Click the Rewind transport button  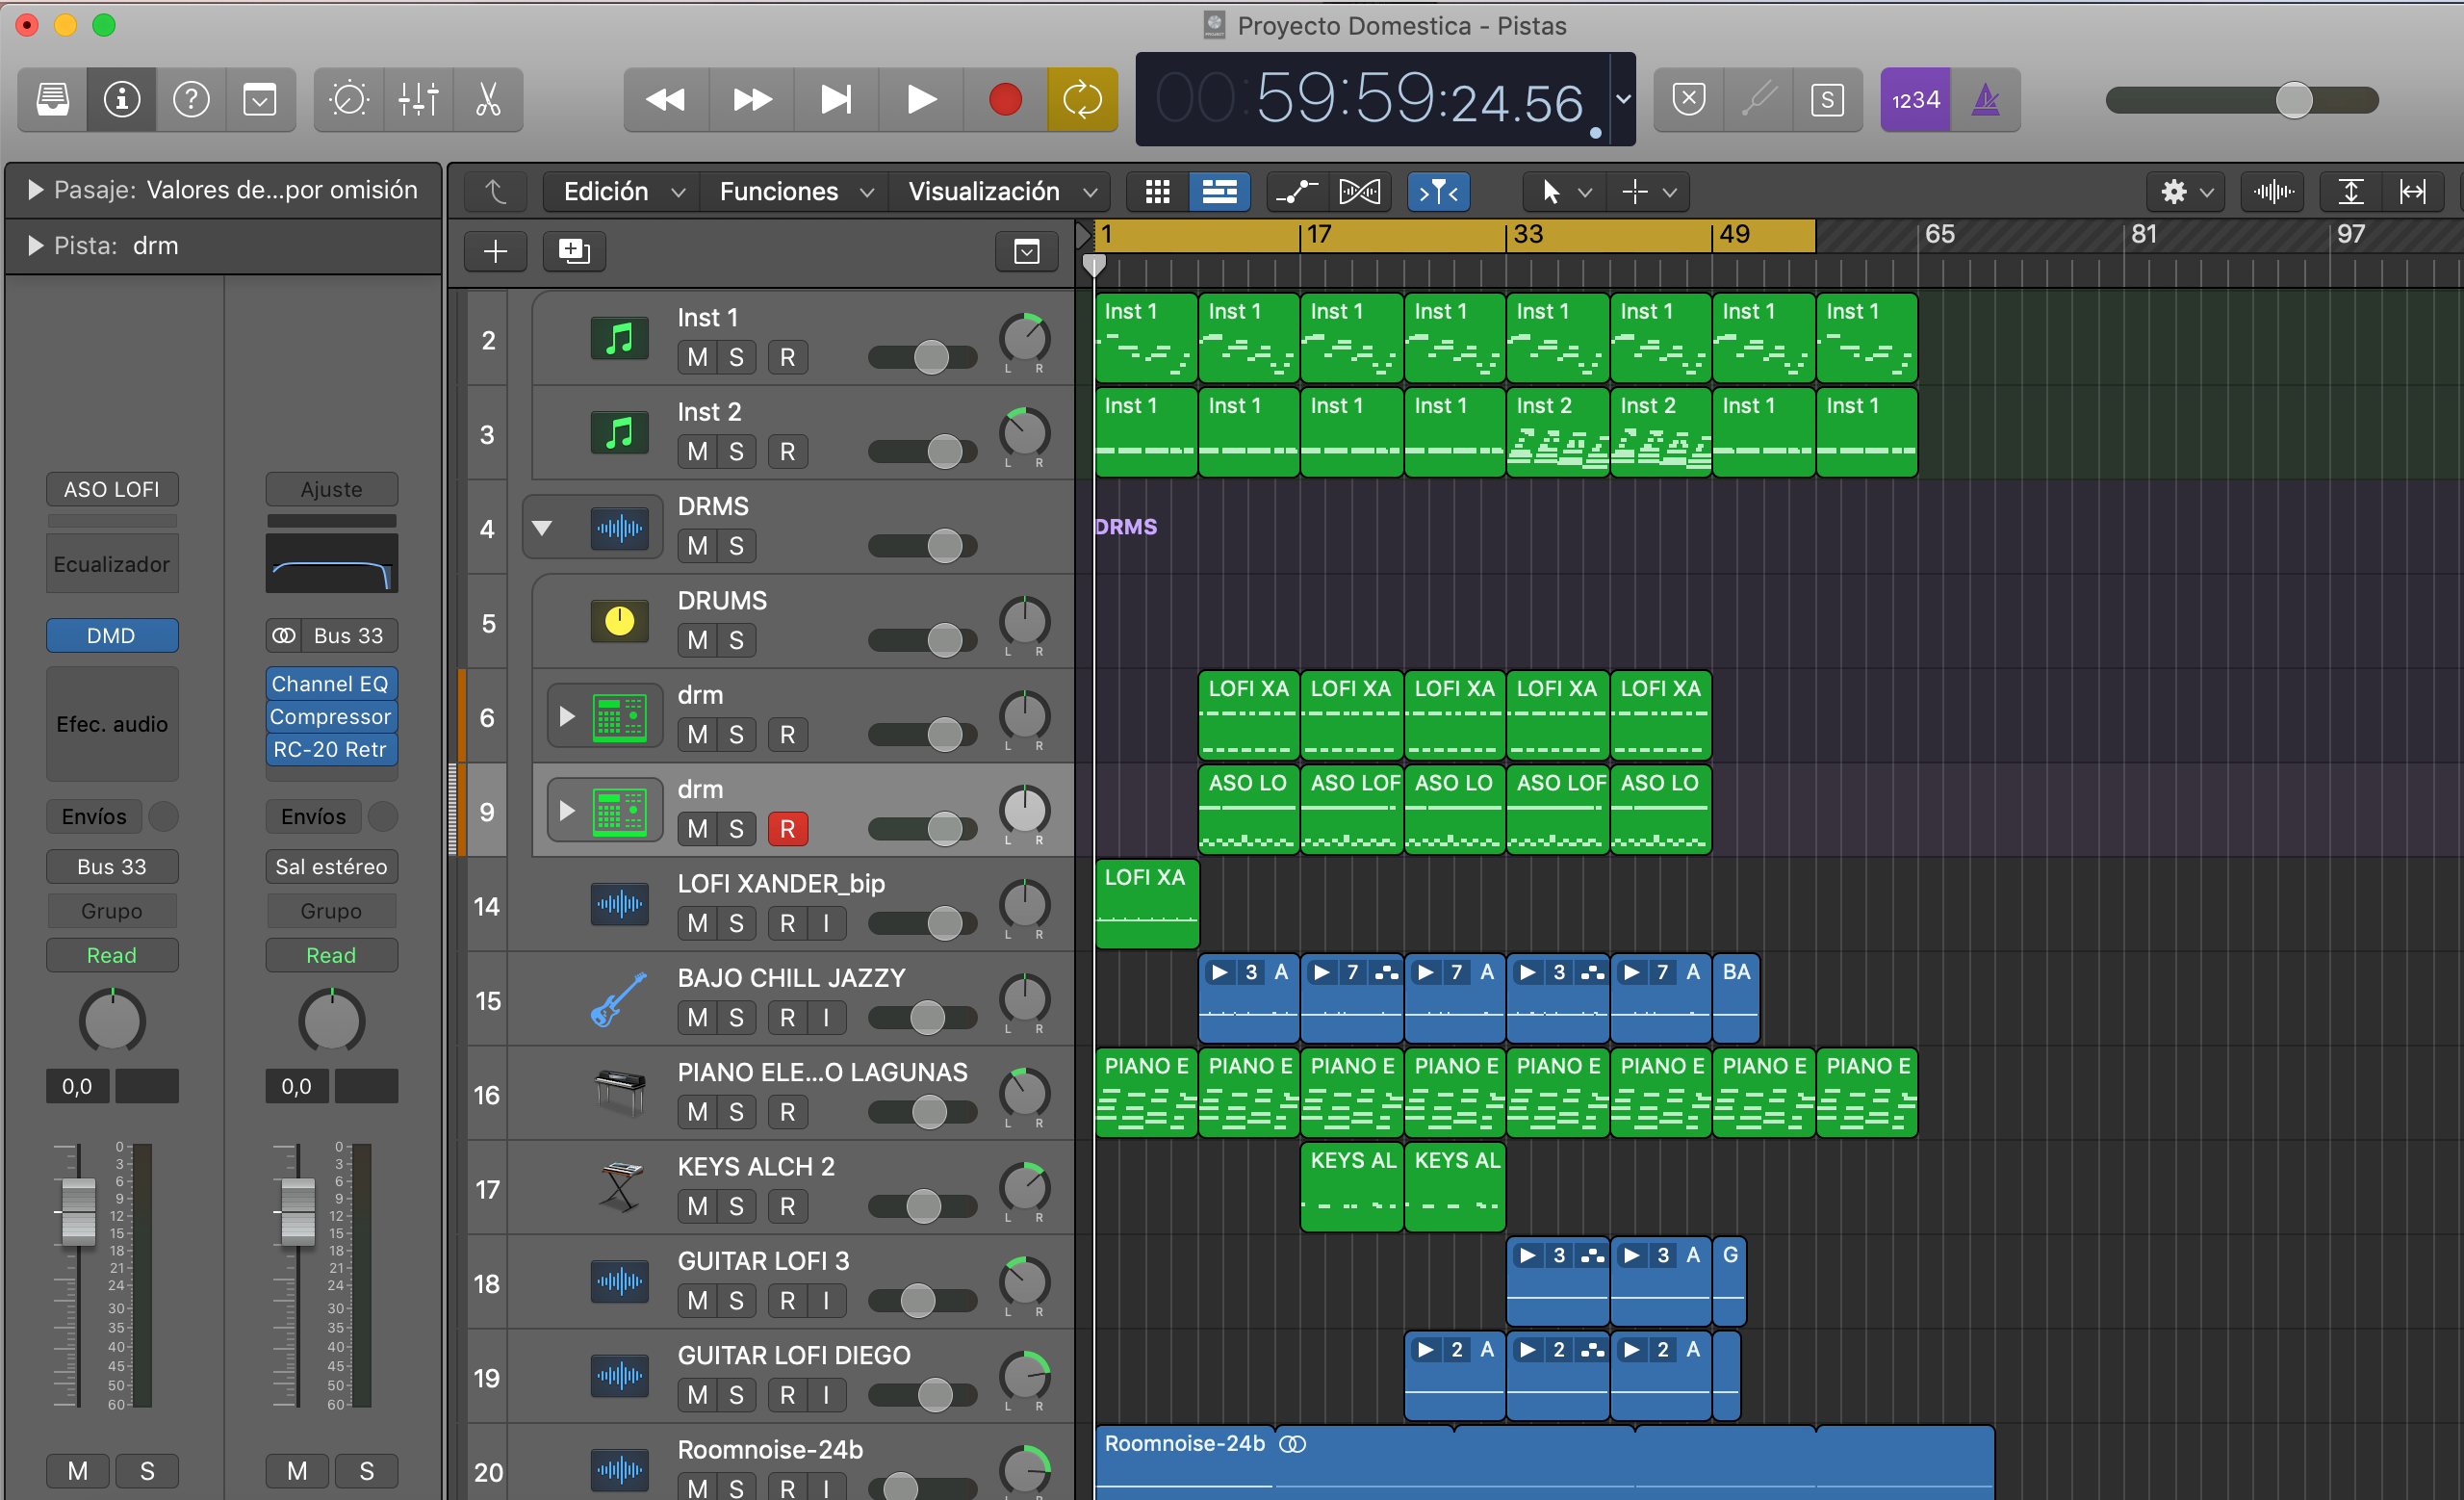(x=666, y=100)
